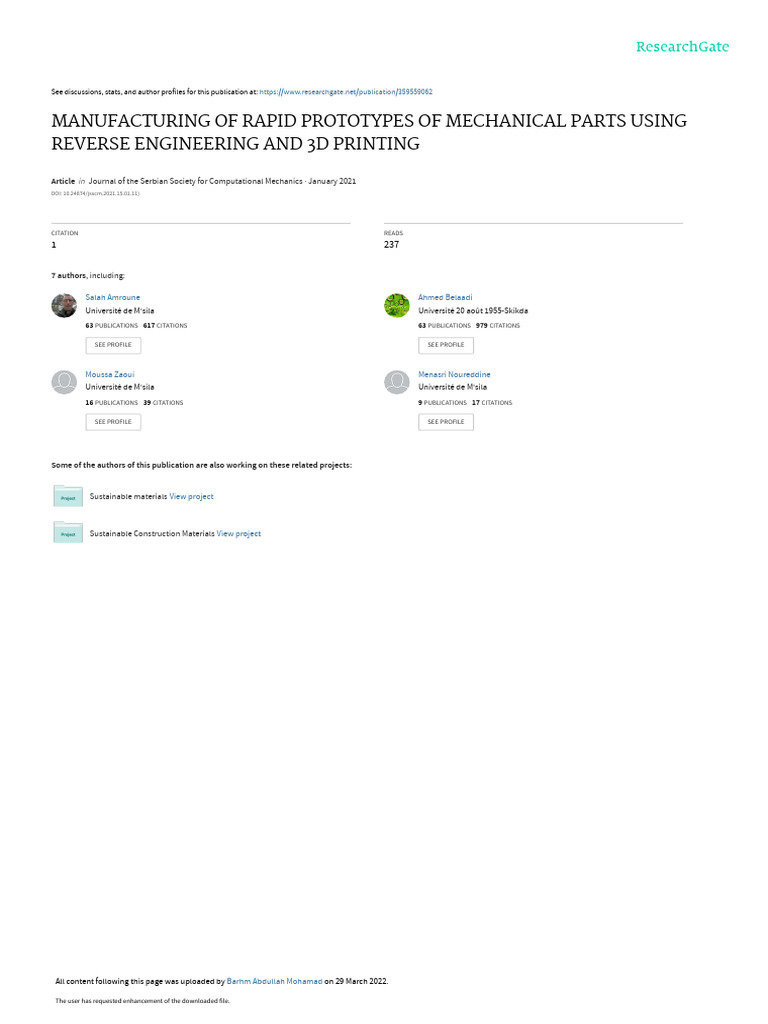
Task: Follow View project for Sustainable Construction Materials
Action: (238, 534)
